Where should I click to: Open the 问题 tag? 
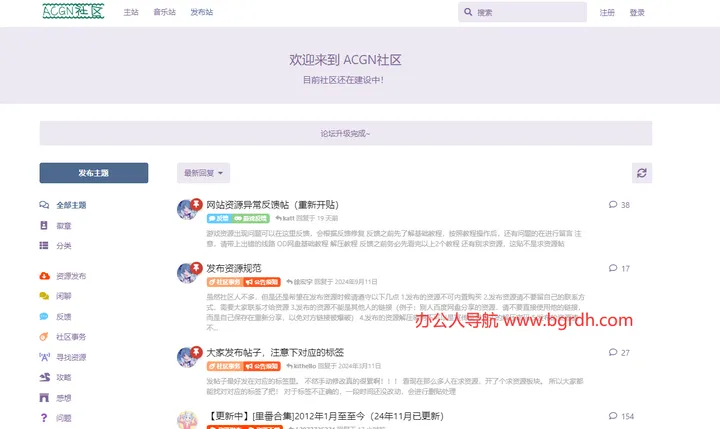64,418
